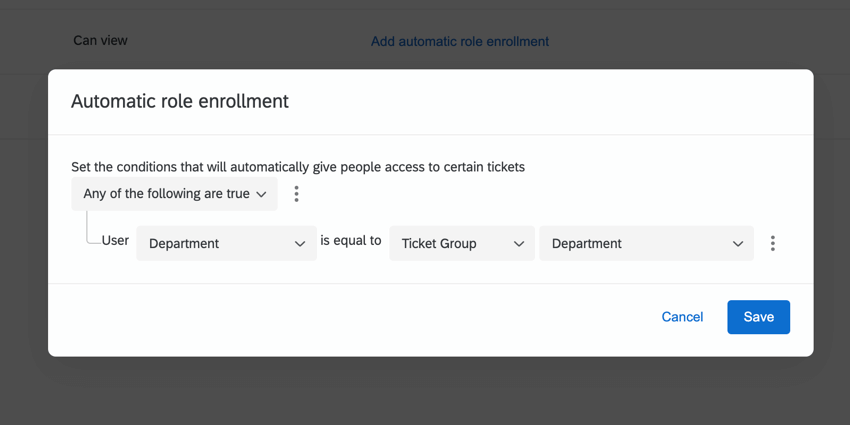
Task: Click the dimmed backdrop below the dialog
Action: (x=425, y=392)
